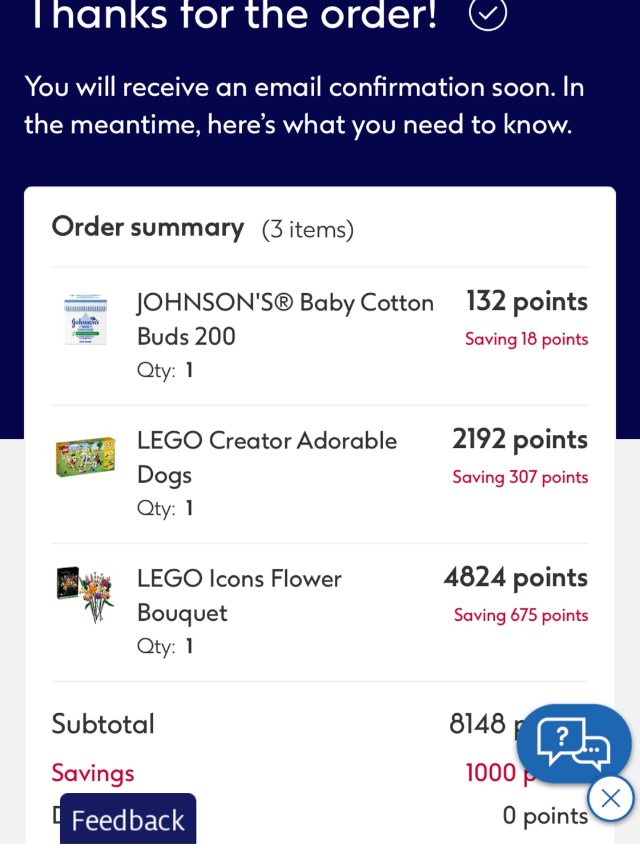This screenshot has width=640, height=853.
Task: Click the 2192 points price
Action: click(519, 439)
